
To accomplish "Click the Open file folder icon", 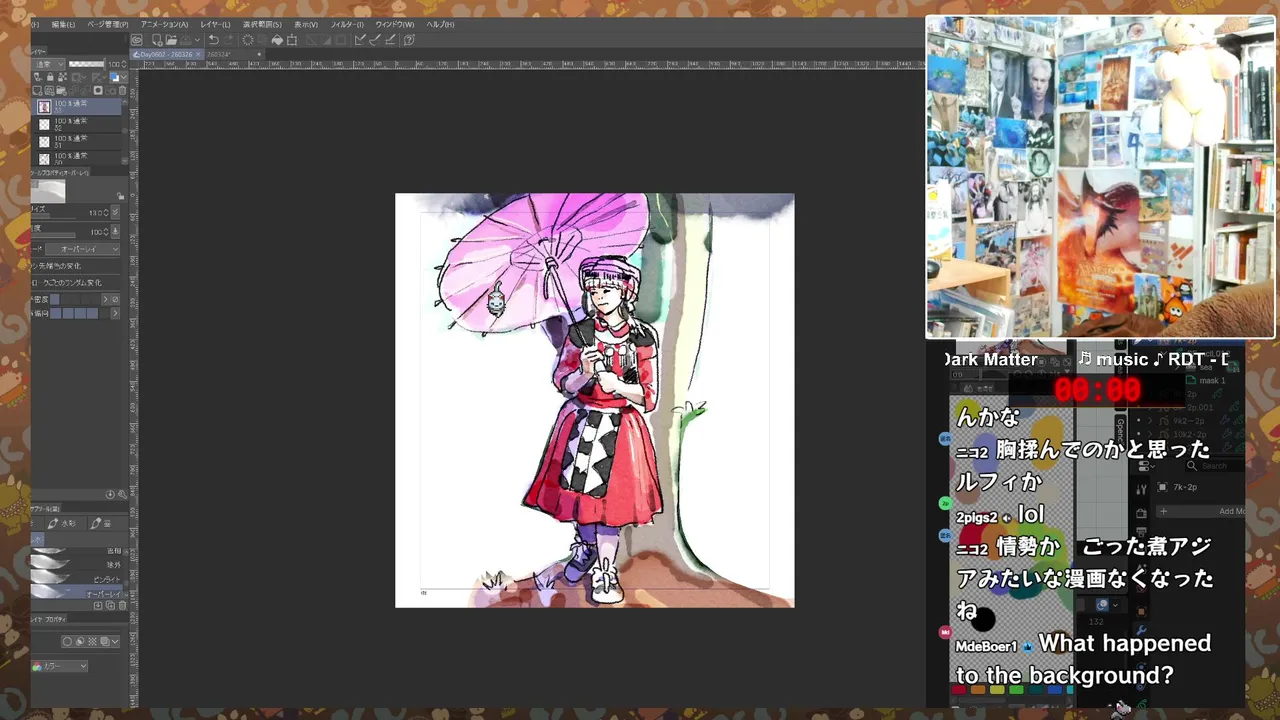I will tap(171, 40).
